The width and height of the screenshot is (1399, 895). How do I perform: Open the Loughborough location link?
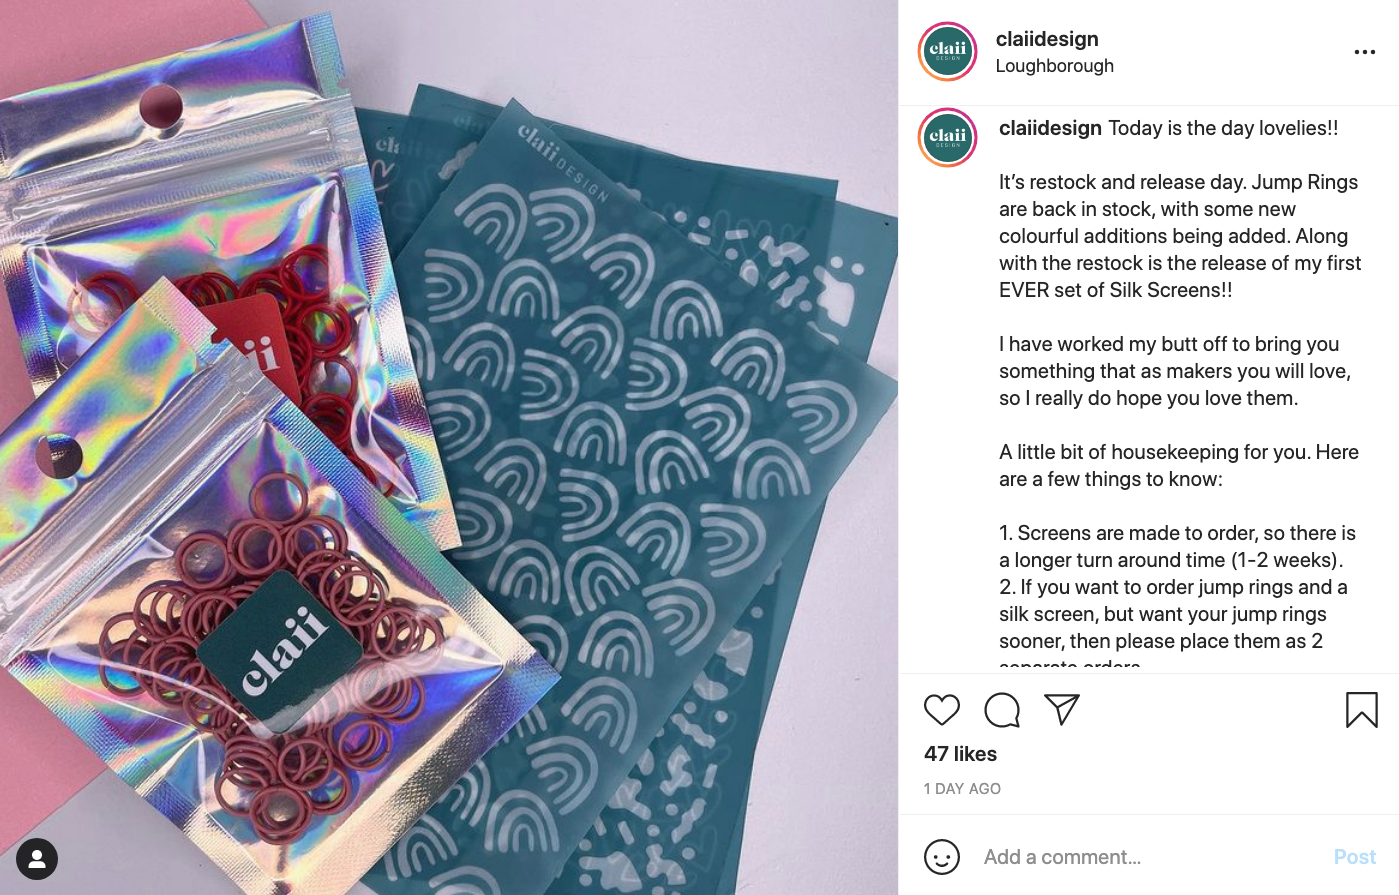click(1054, 66)
